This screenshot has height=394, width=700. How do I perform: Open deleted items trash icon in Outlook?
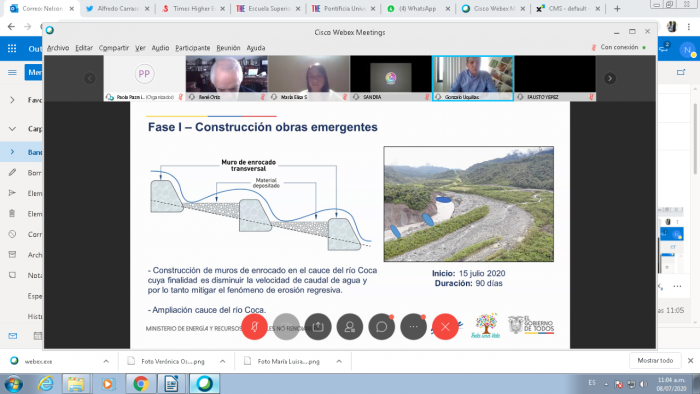12,213
